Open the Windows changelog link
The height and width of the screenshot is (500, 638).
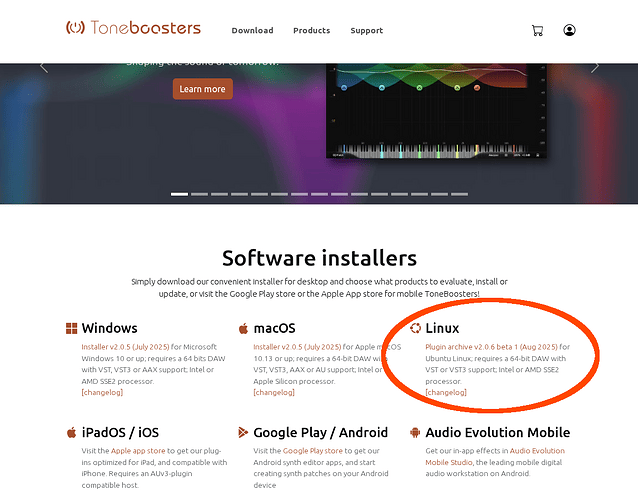(x=102, y=393)
